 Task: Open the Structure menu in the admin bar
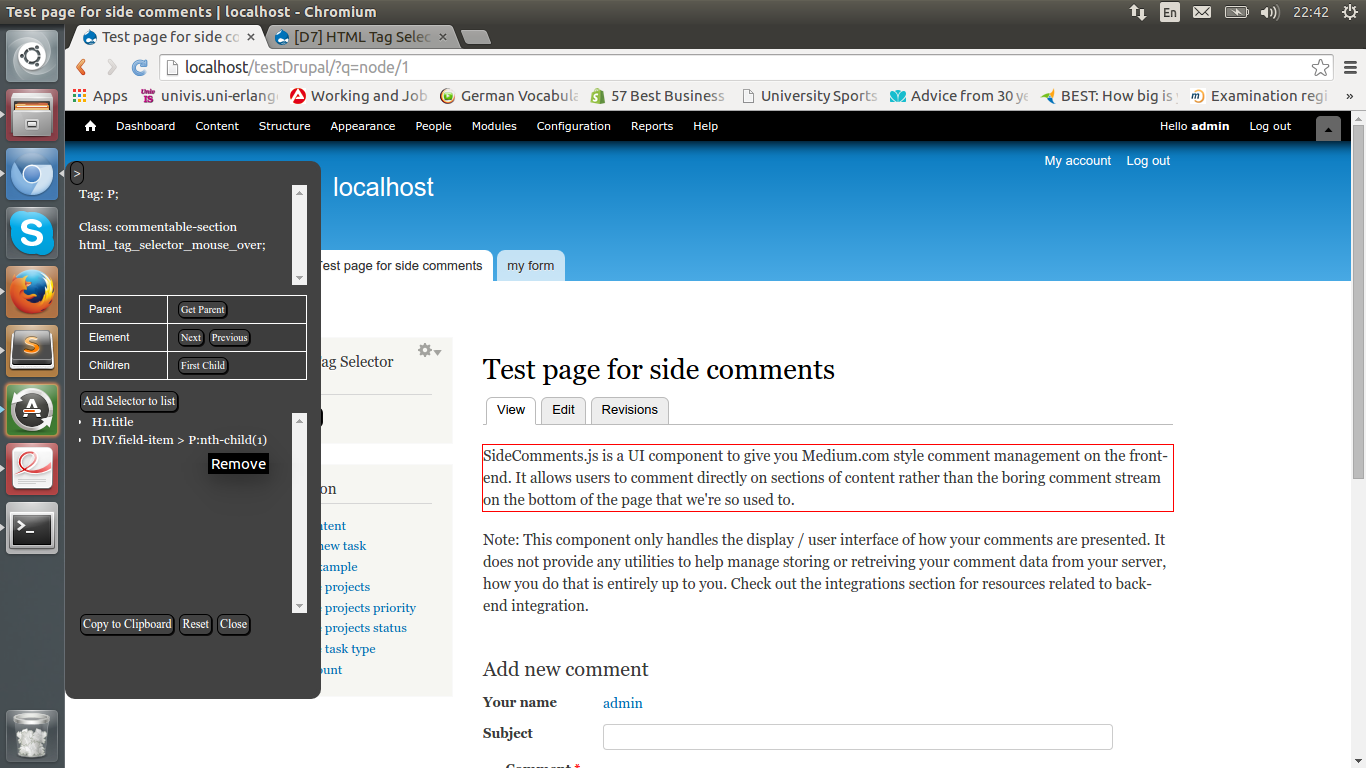(x=284, y=126)
